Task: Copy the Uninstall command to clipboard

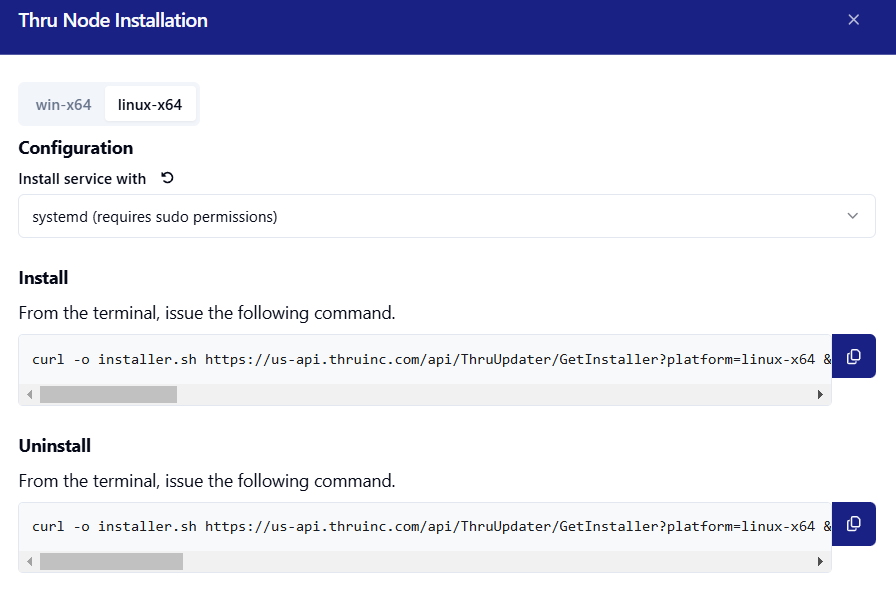Action: (853, 524)
